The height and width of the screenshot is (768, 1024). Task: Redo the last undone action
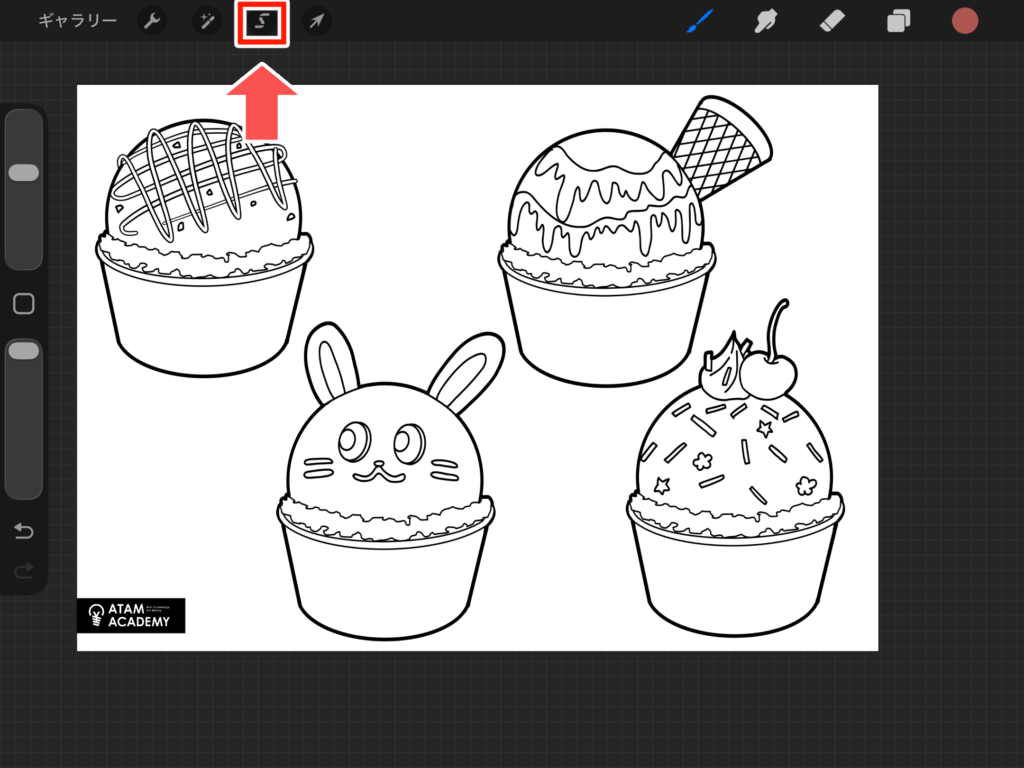[x=24, y=570]
